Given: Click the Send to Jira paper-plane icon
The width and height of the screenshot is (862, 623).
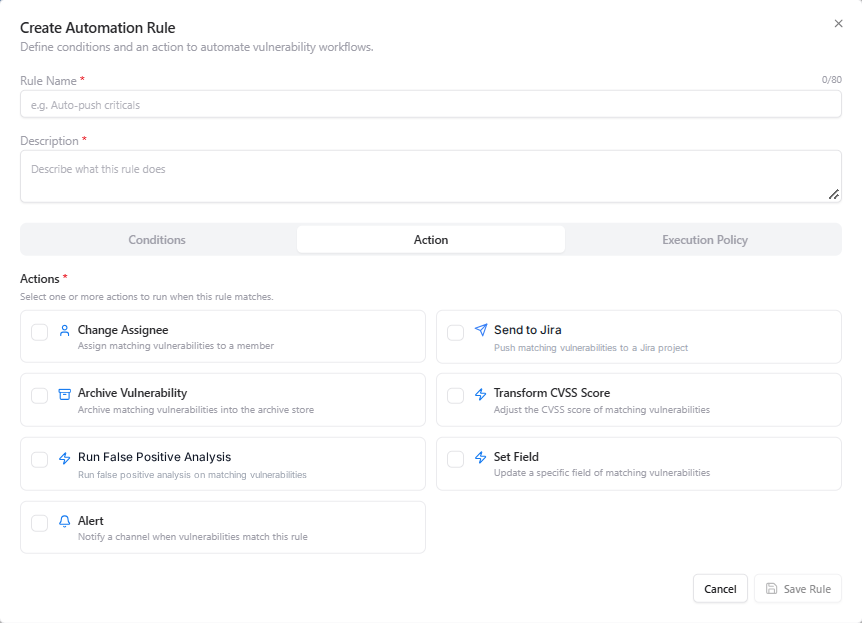Looking at the screenshot, I should (480, 330).
